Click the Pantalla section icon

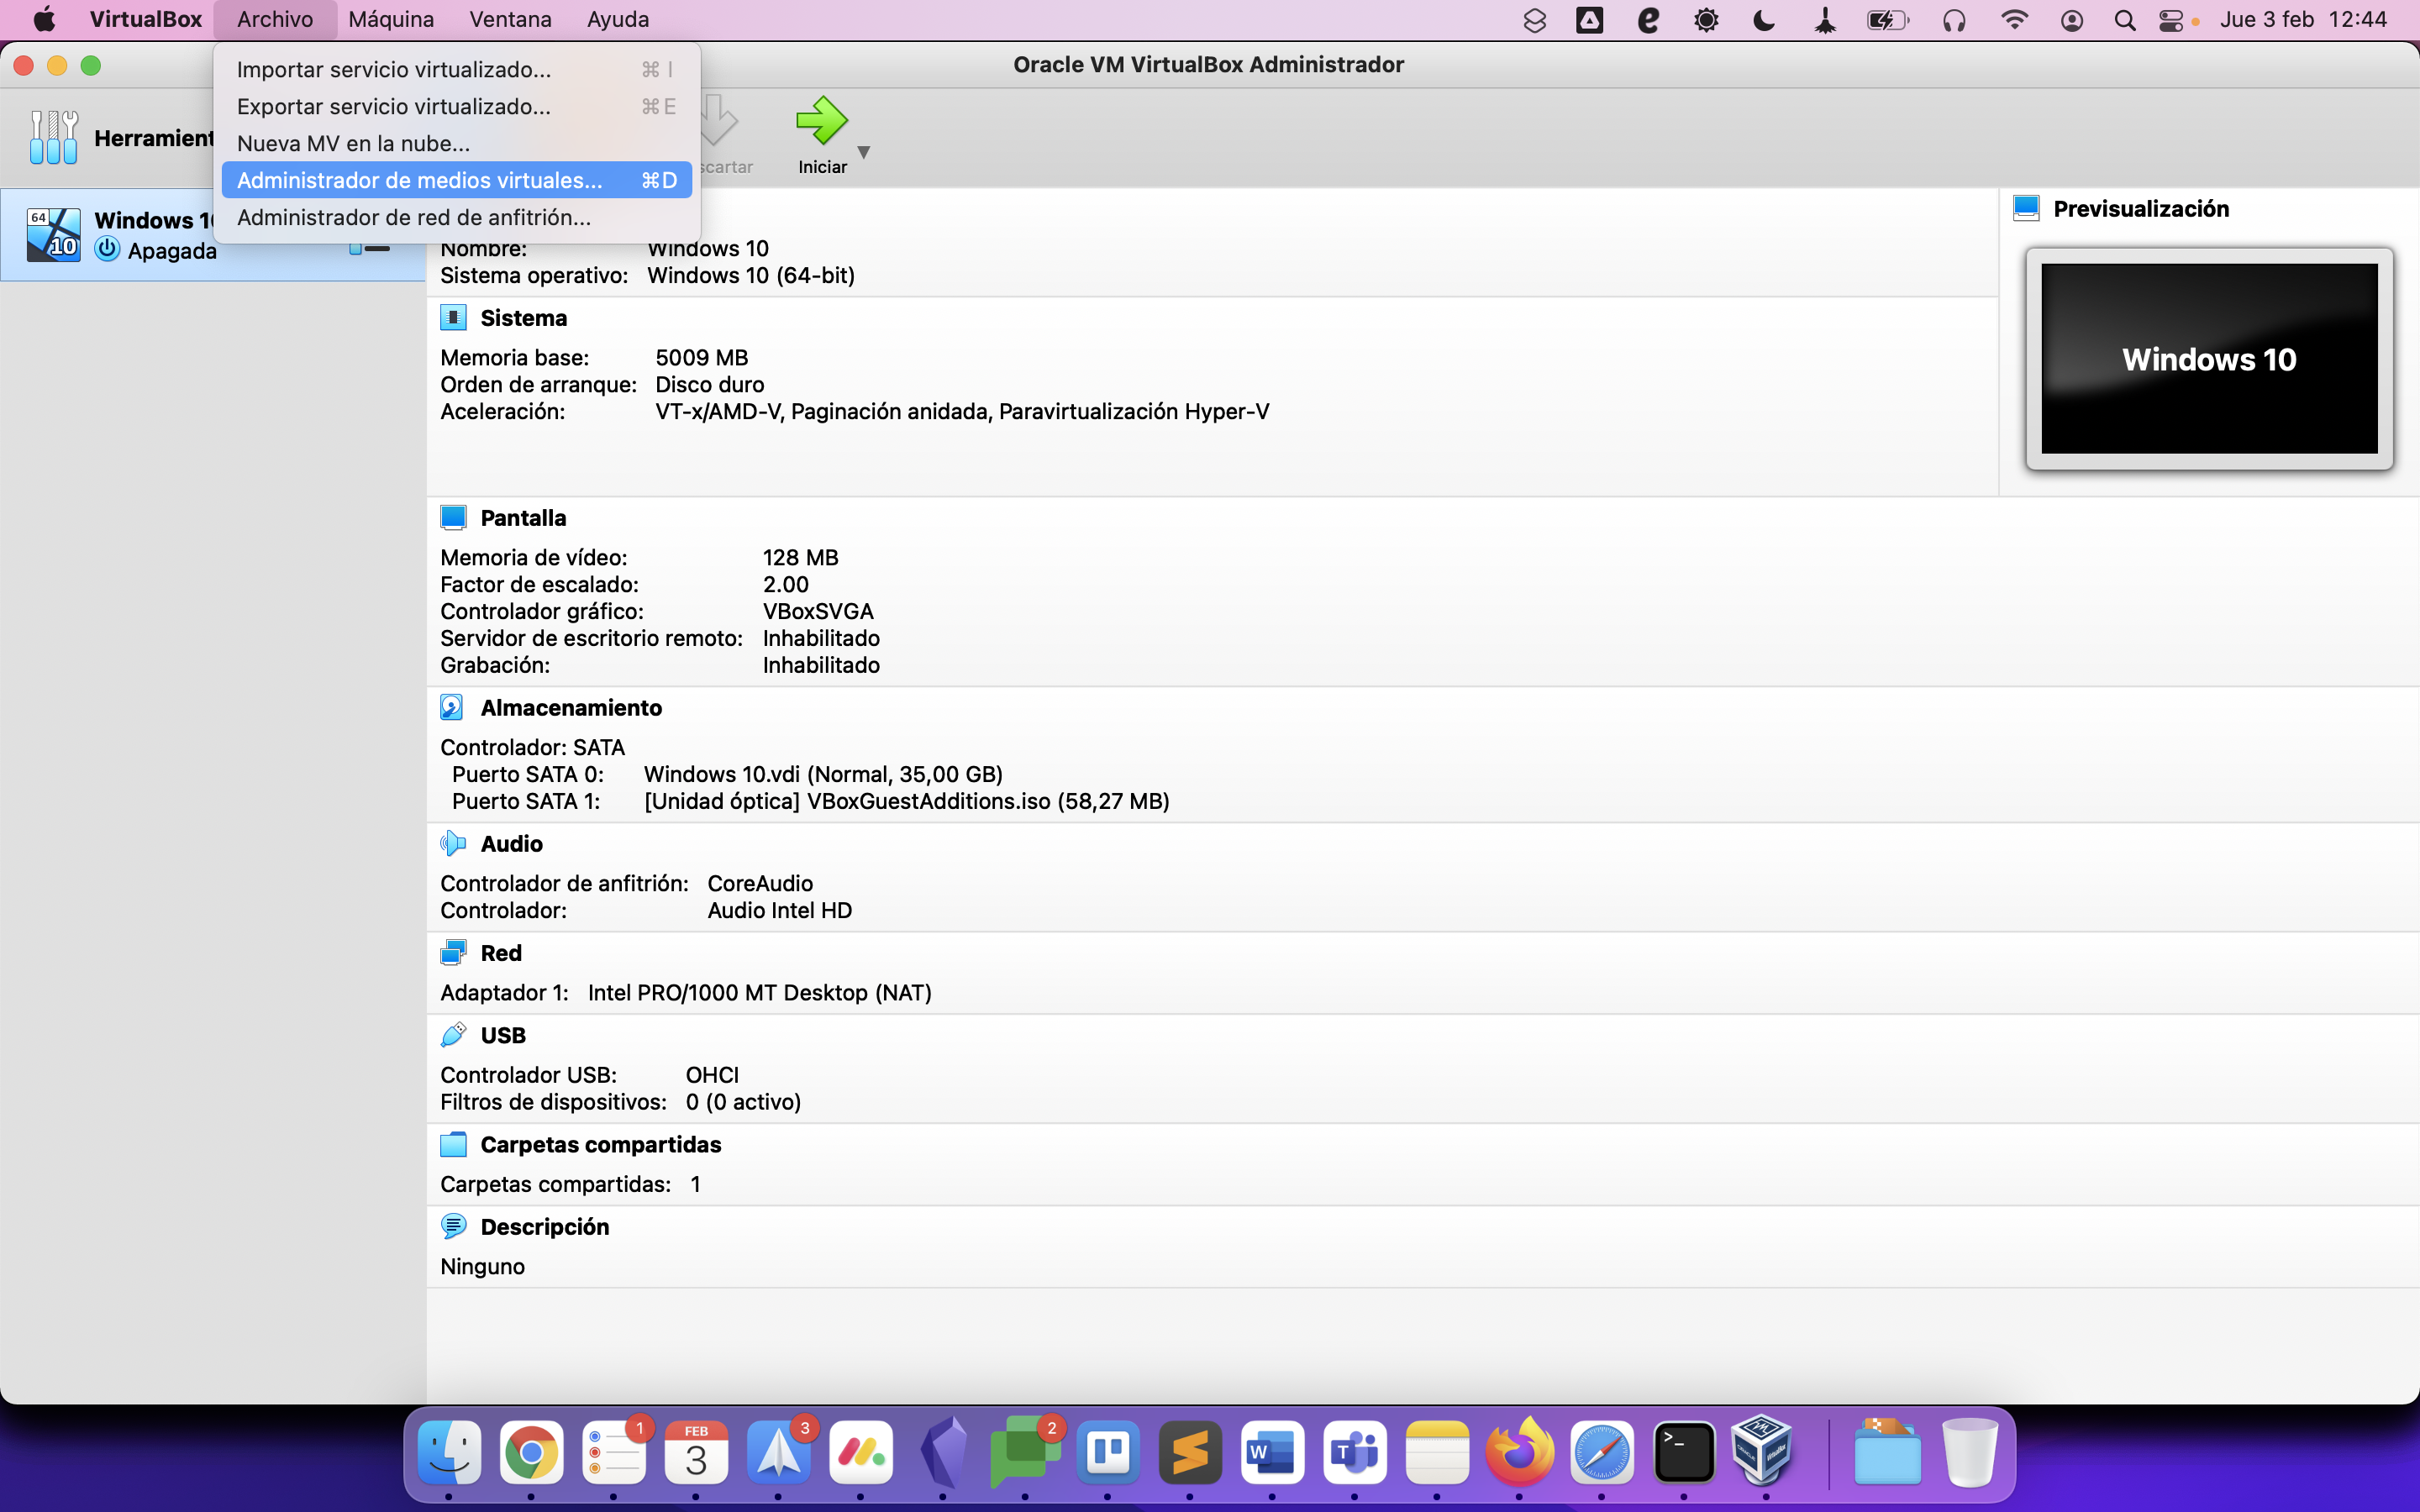453,518
